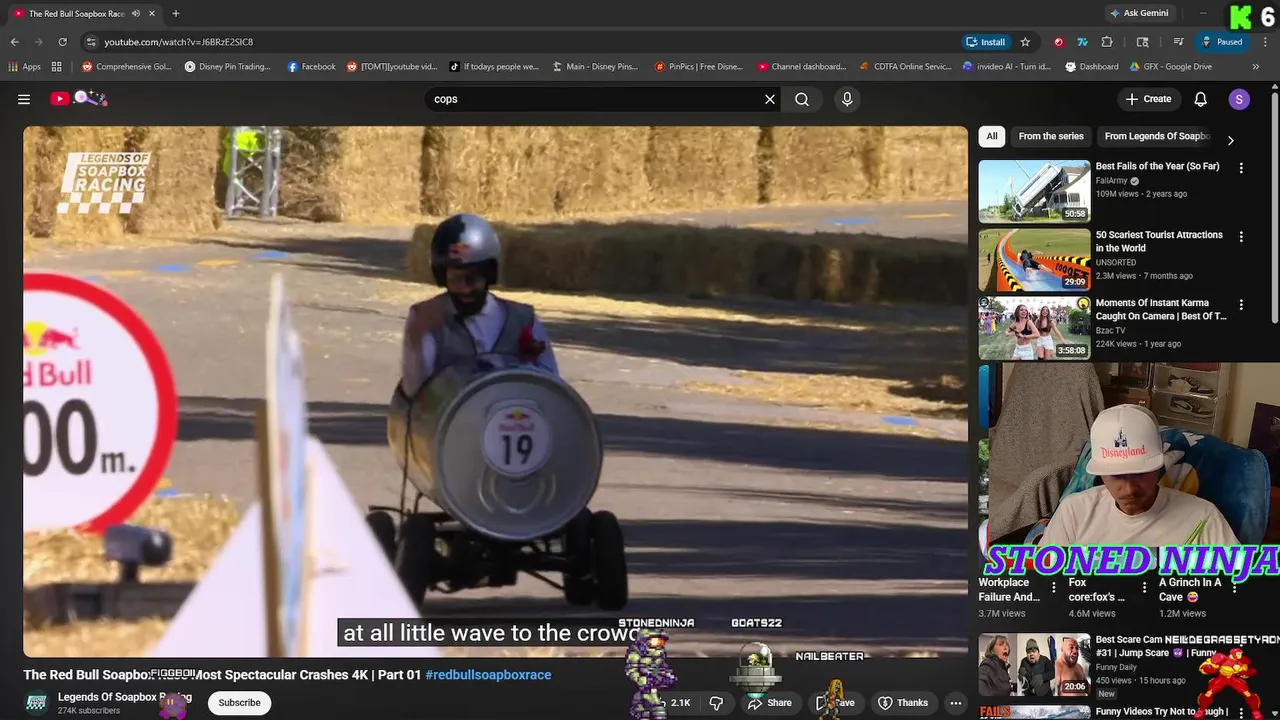Viewport: 1280px width, 720px height.
Task: Open Moments Of Instant Karma thumbnail
Action: (x=1034, y=328)
